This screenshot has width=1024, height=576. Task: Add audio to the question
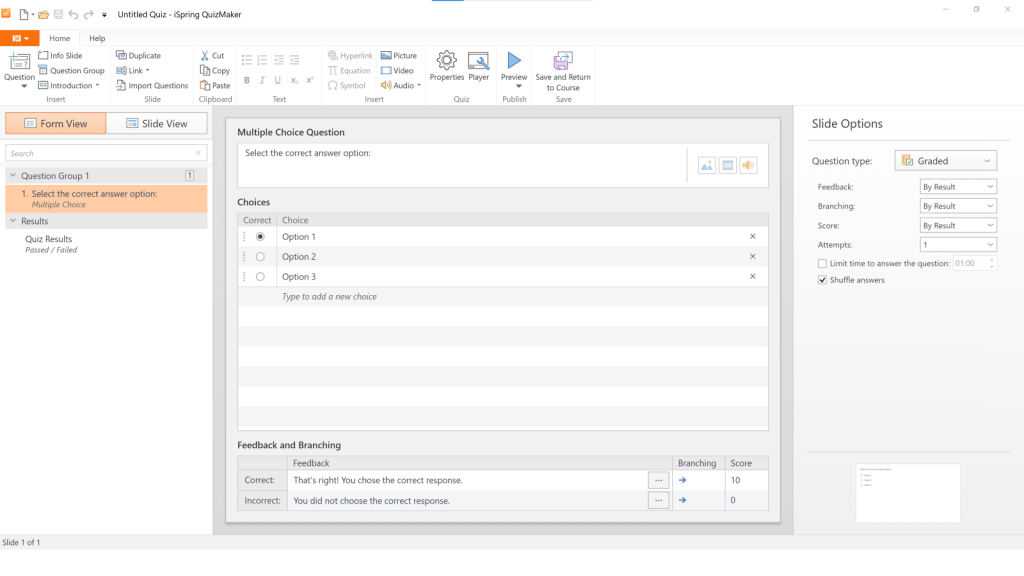click(398, 84)
